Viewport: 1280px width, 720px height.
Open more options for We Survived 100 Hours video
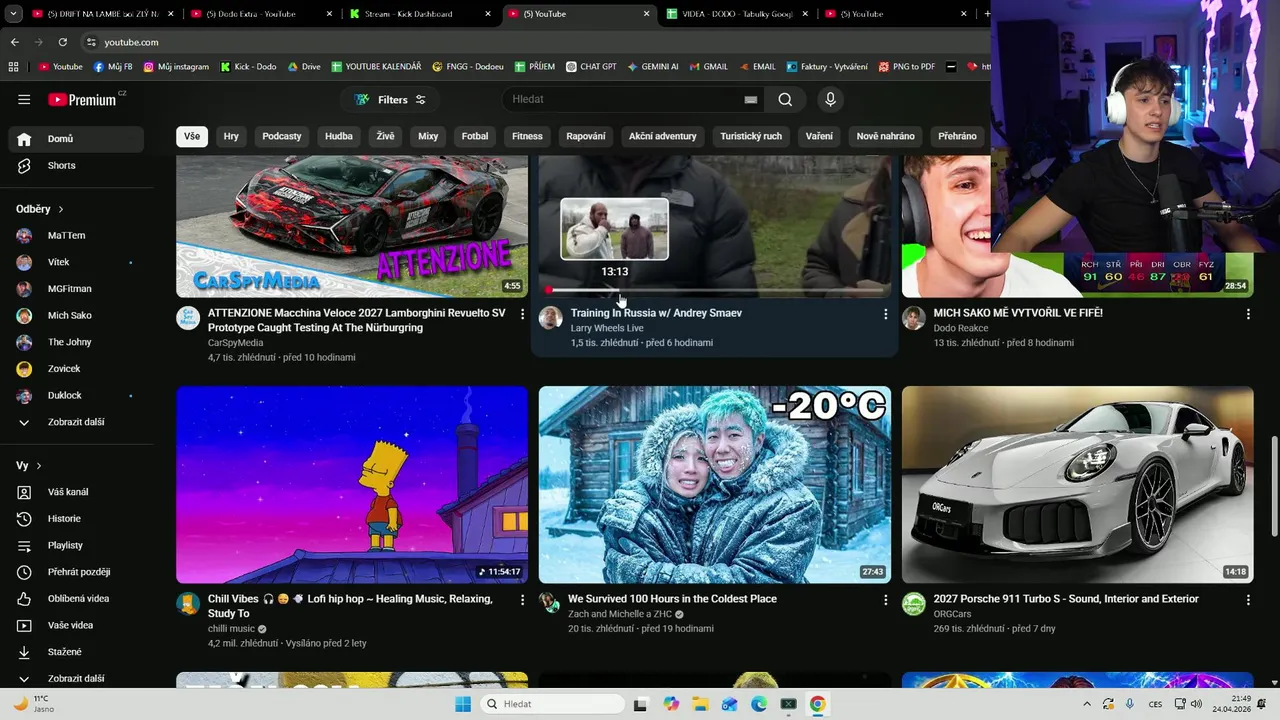point(885,600)
